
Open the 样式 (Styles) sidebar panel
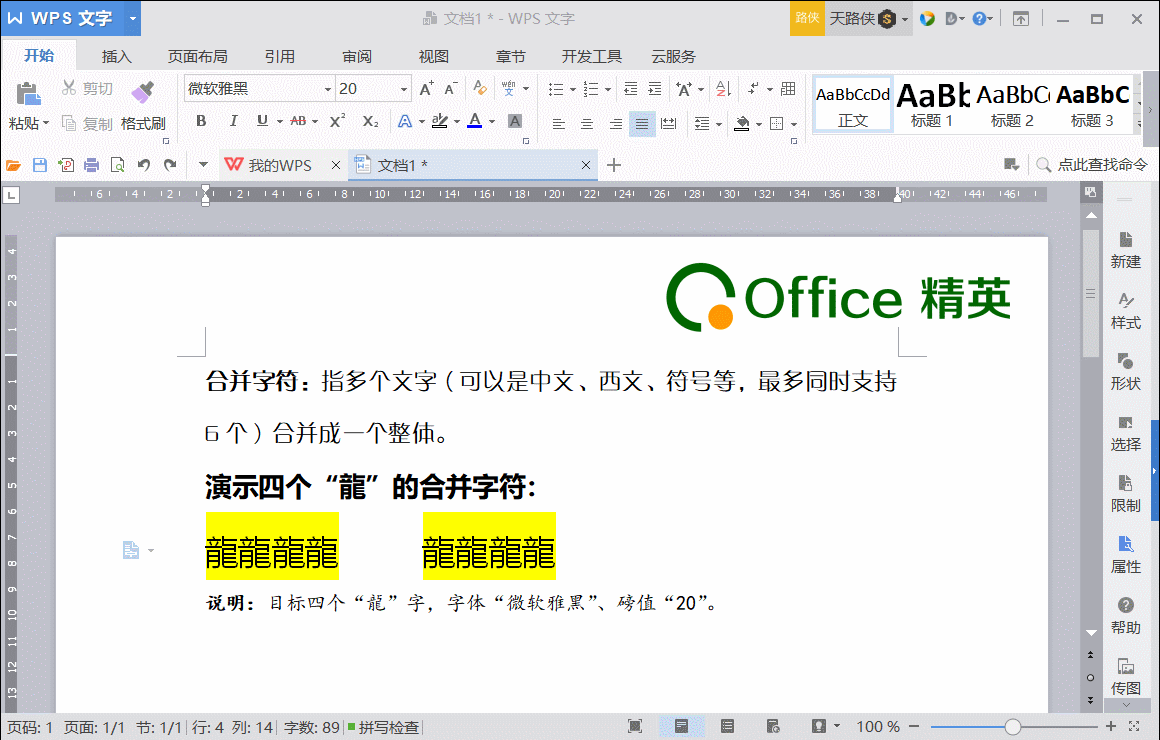pos(1125,311)
